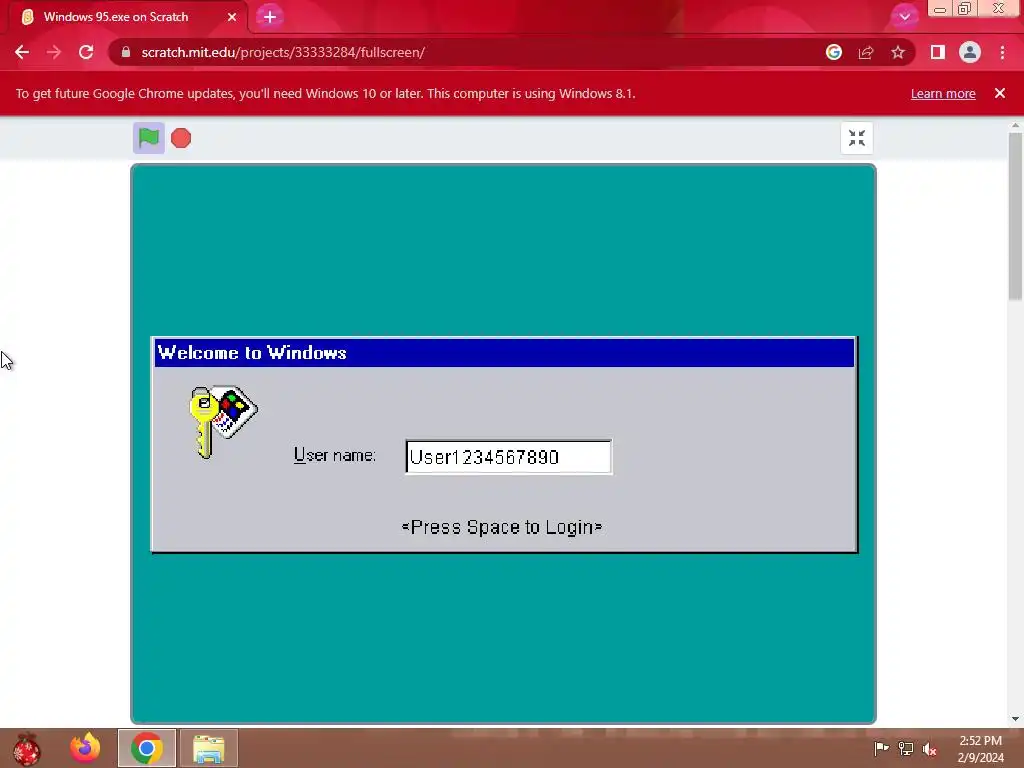Click the muted volume tray icon
1024x768 pixels.
pyautogui.click(x=929, y=749)
